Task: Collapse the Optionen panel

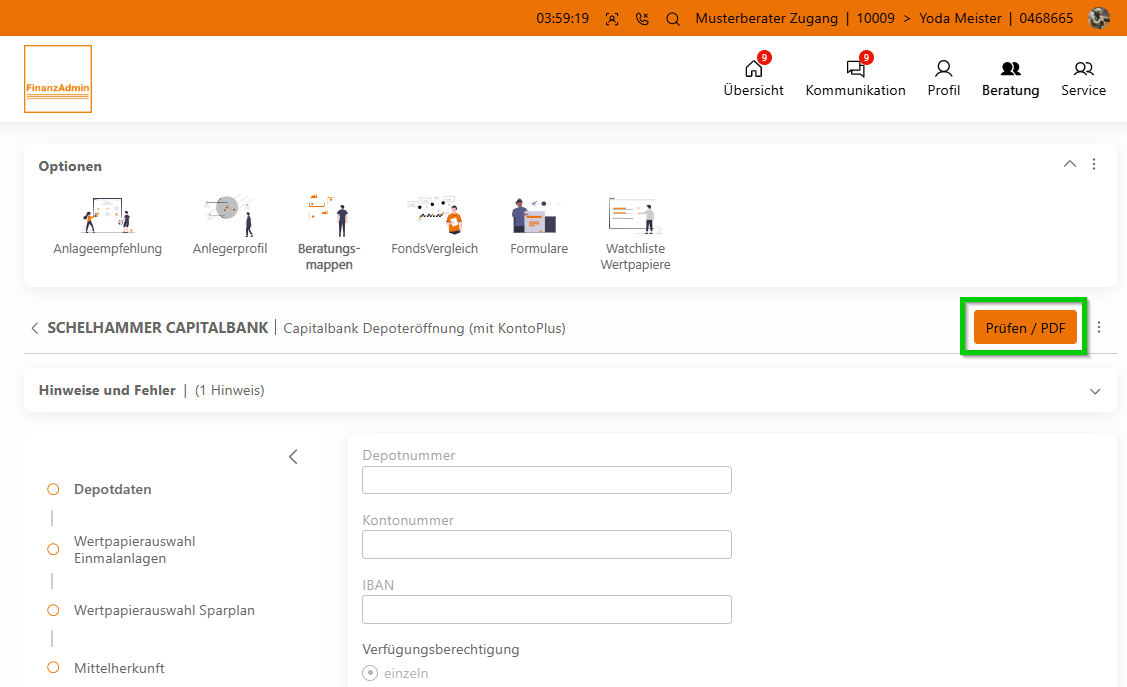Action: (x=1070, y=164)
